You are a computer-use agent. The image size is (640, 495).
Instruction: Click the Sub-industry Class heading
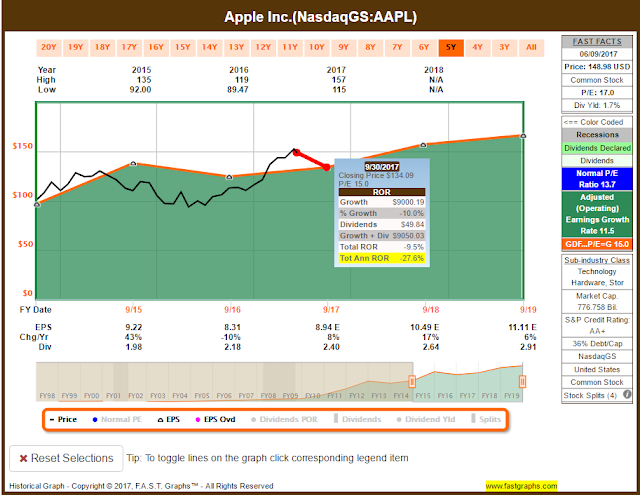[x=597, y=260]
